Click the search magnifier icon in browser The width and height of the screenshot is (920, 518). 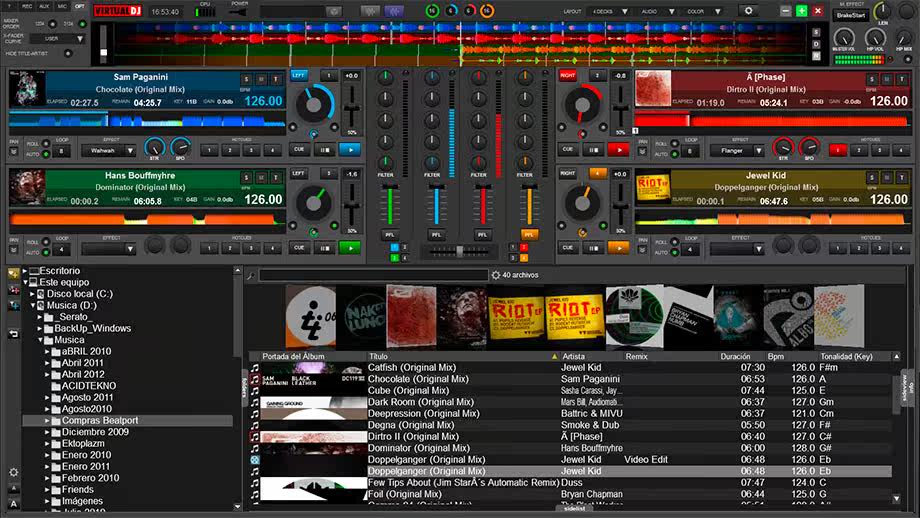pyautogui.click(x=251, y=275)
